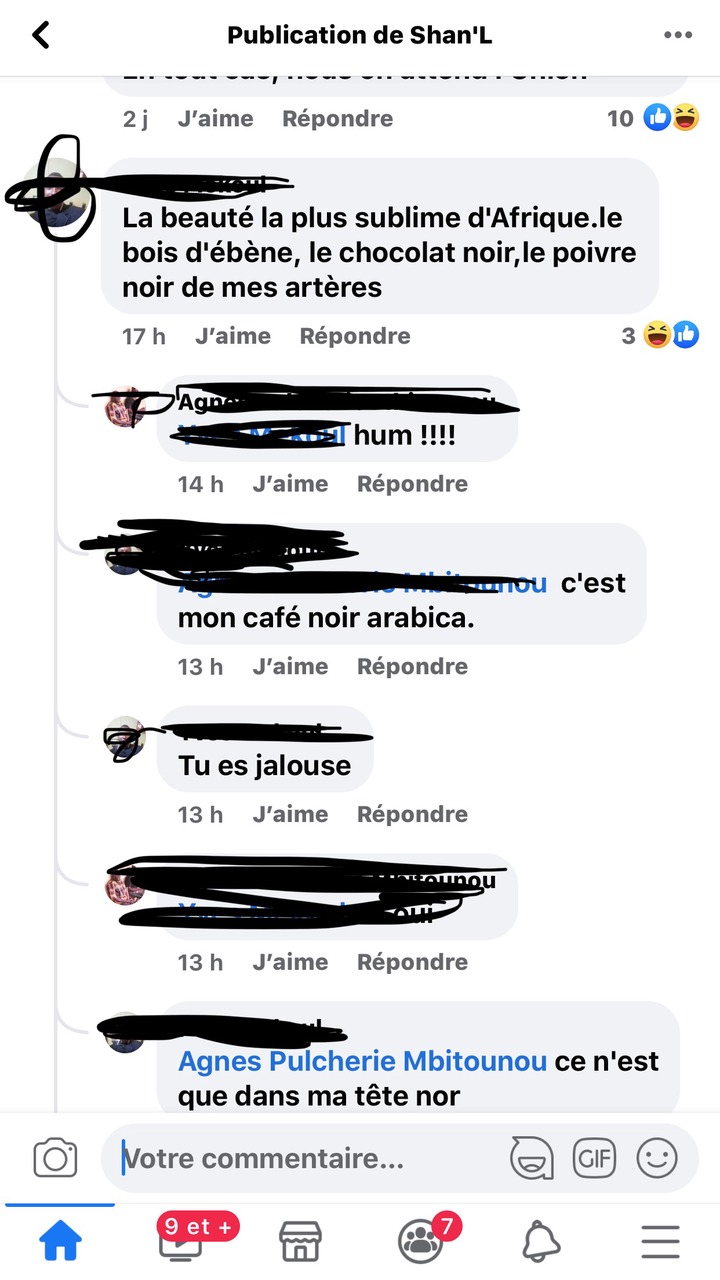Open the Groups tab with 7 badge
This screenshot has height=1280, width=720.
click(422, 1239)
